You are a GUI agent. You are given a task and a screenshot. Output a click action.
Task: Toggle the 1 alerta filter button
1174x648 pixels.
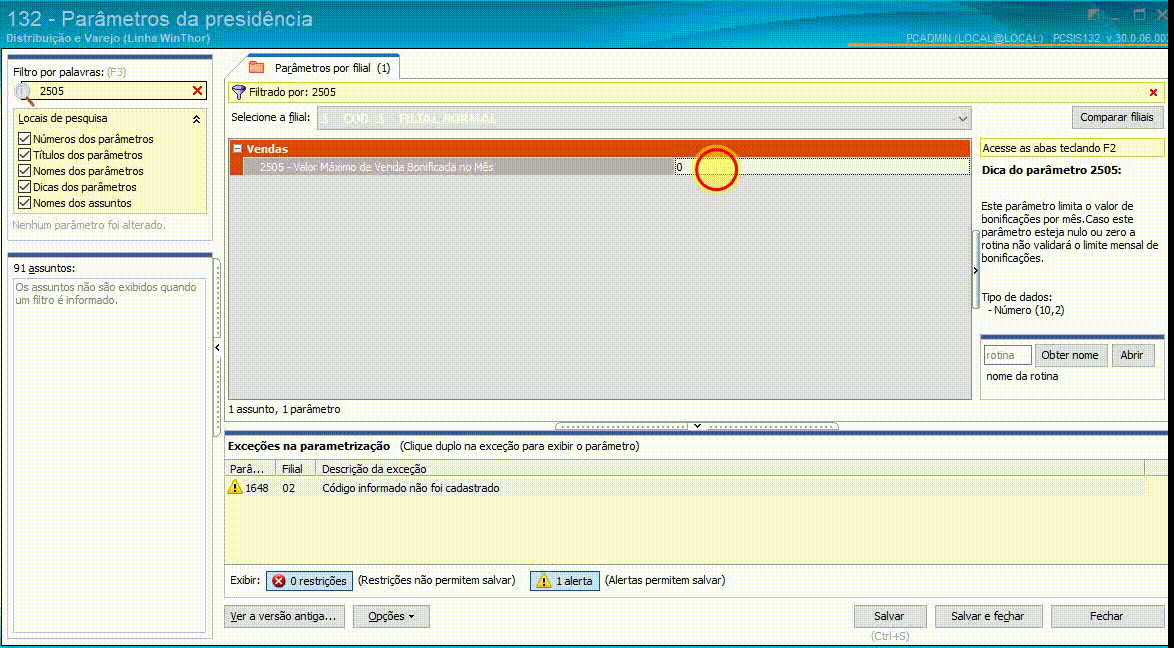565,581
